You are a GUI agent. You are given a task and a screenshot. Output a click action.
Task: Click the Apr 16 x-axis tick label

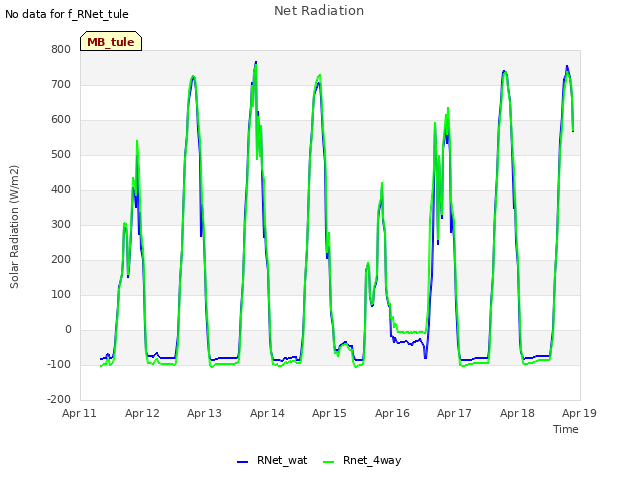tap(392, 413)
